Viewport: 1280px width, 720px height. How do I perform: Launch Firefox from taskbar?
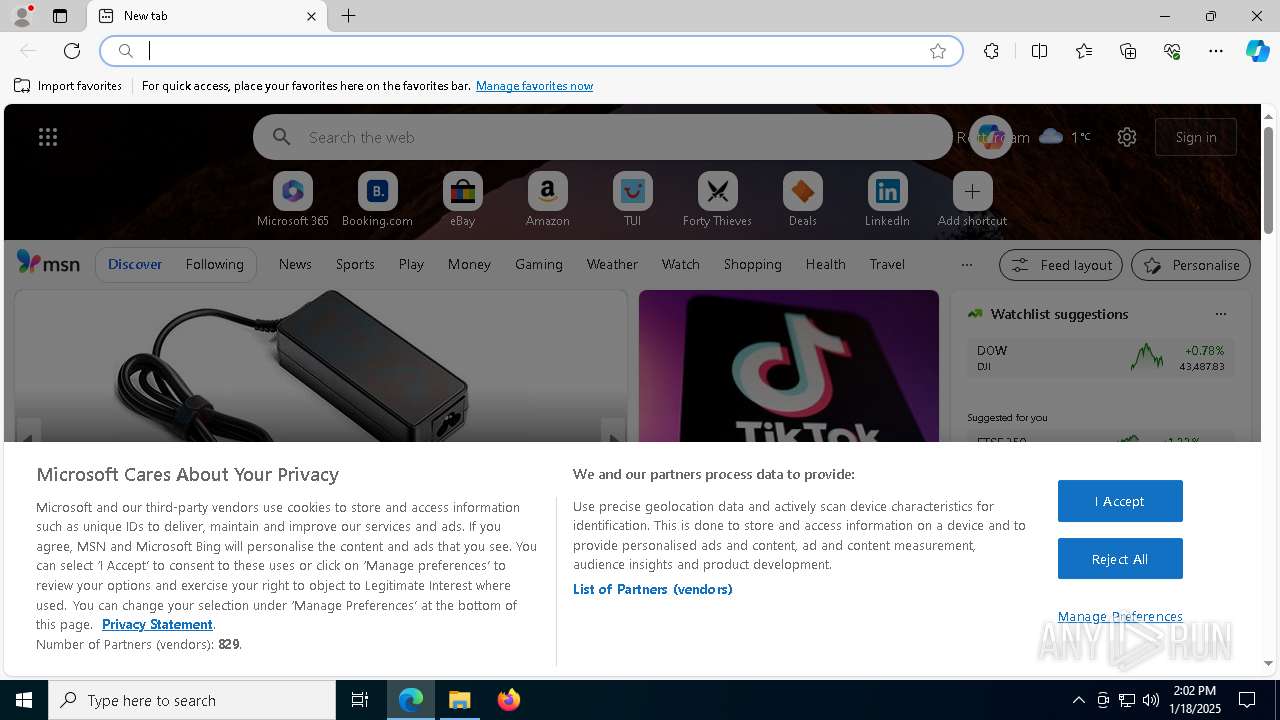click(x=509, y=700)
